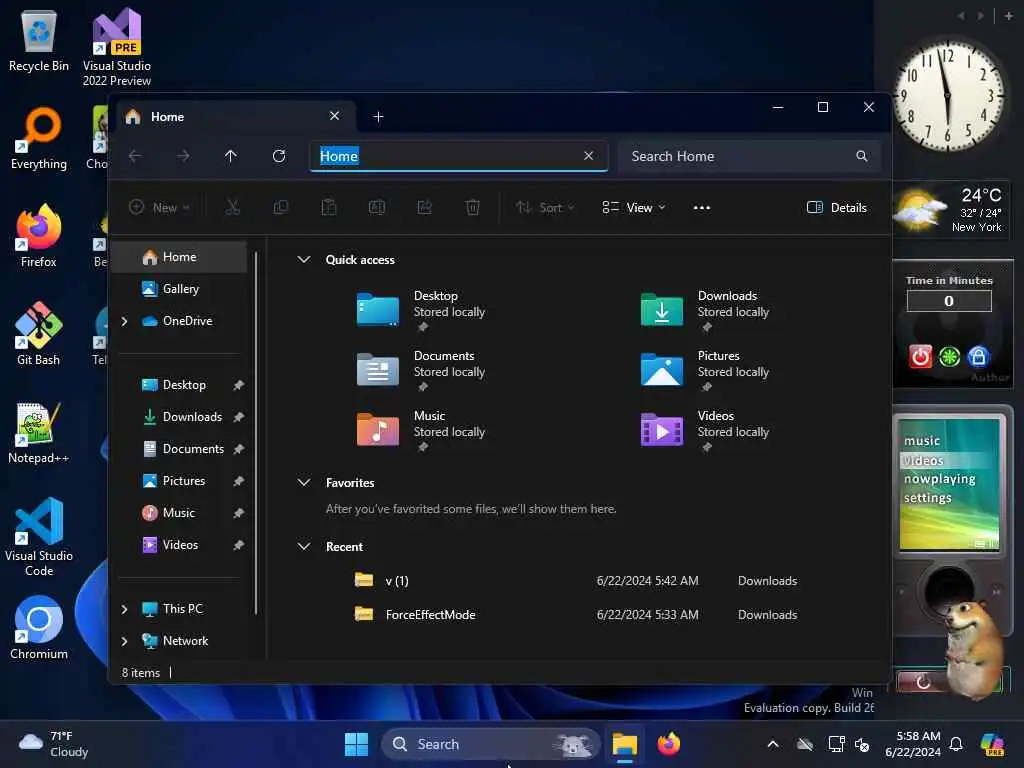Image resolution: width=1024 pixels, height=768 pixels.
Task: Collapse the Recent section
Action: (x=304, y=547)
